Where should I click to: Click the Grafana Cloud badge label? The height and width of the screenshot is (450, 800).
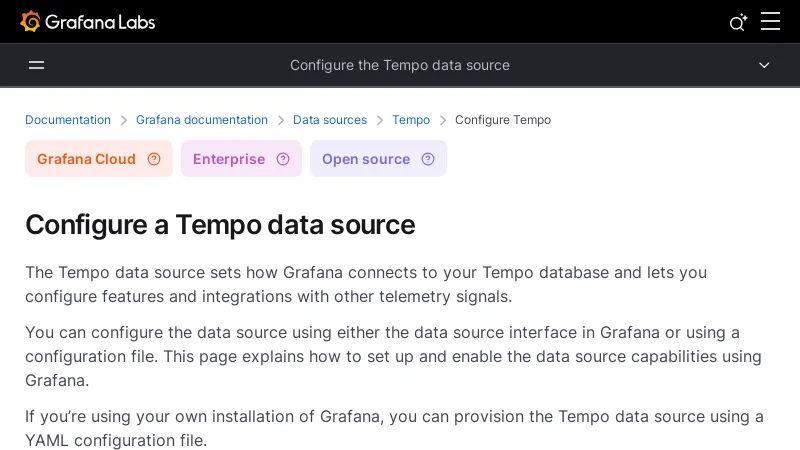pyautogui.click(x=86, y=159)
